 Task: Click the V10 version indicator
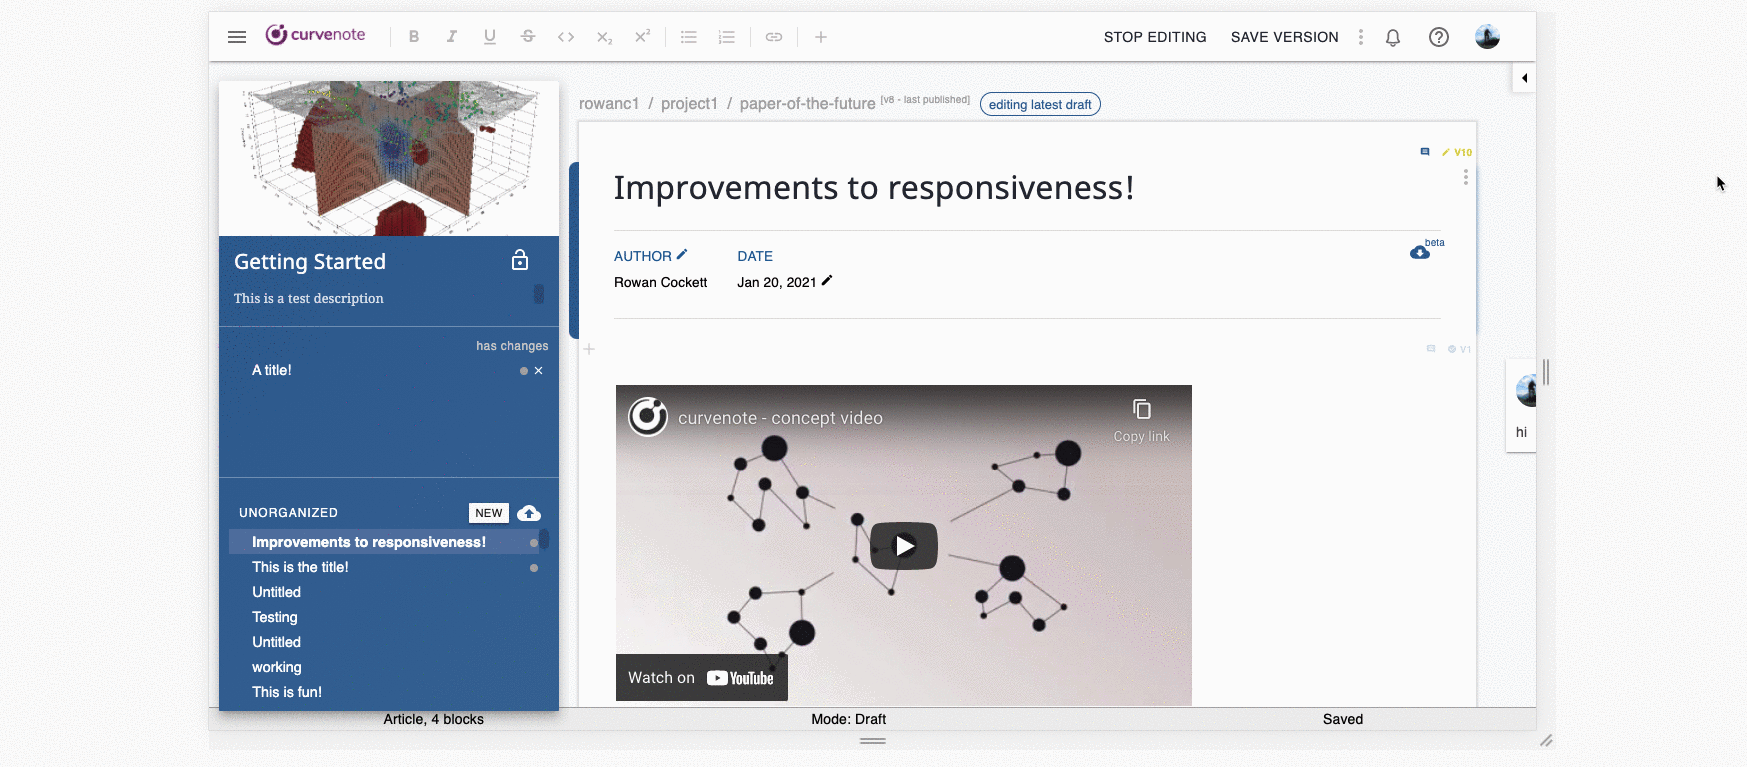[x=1457, y=152]
